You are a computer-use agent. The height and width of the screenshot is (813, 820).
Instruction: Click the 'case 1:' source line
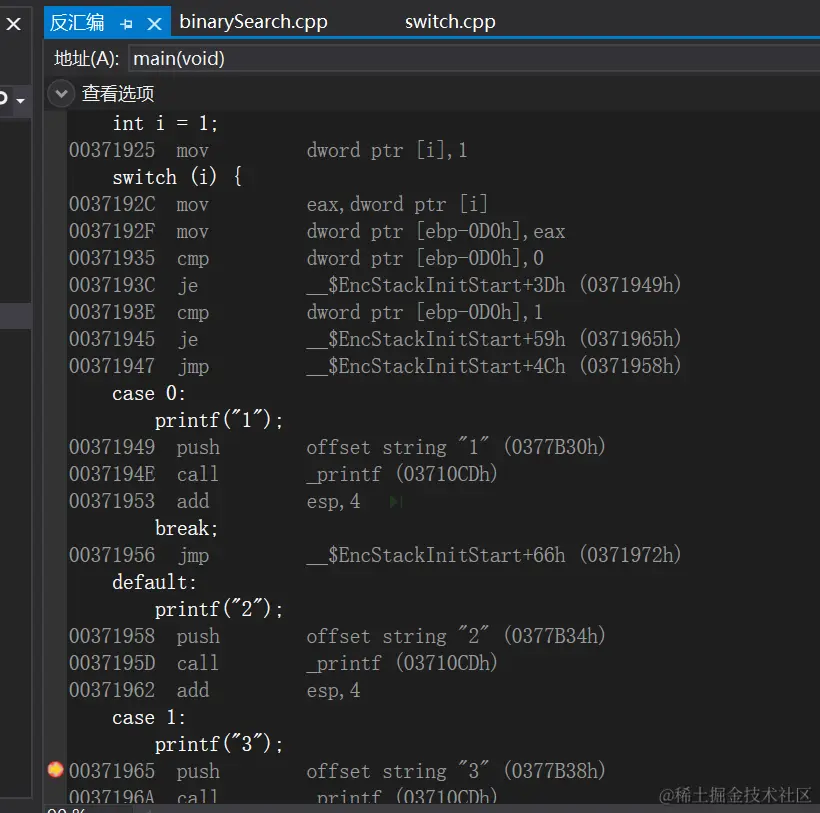149,717
